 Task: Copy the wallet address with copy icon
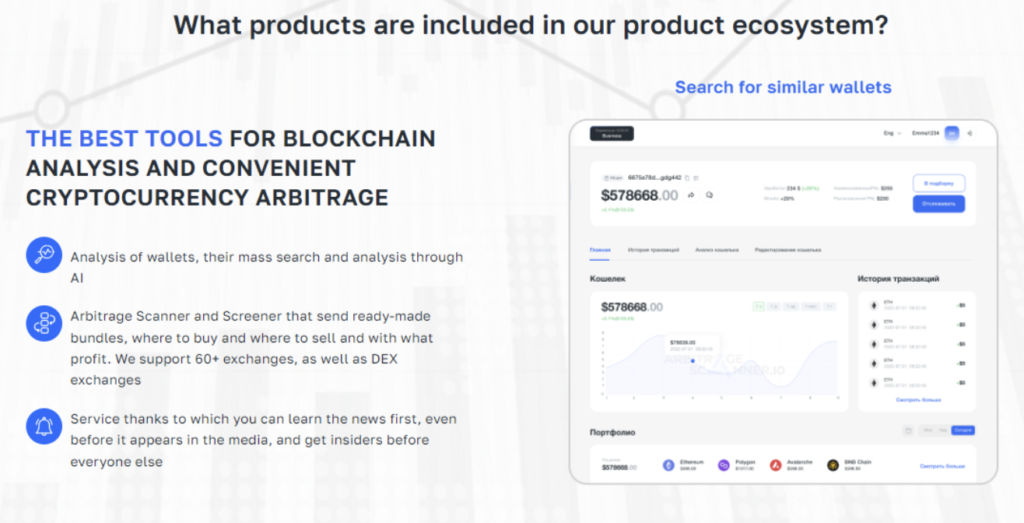(688, 178)
